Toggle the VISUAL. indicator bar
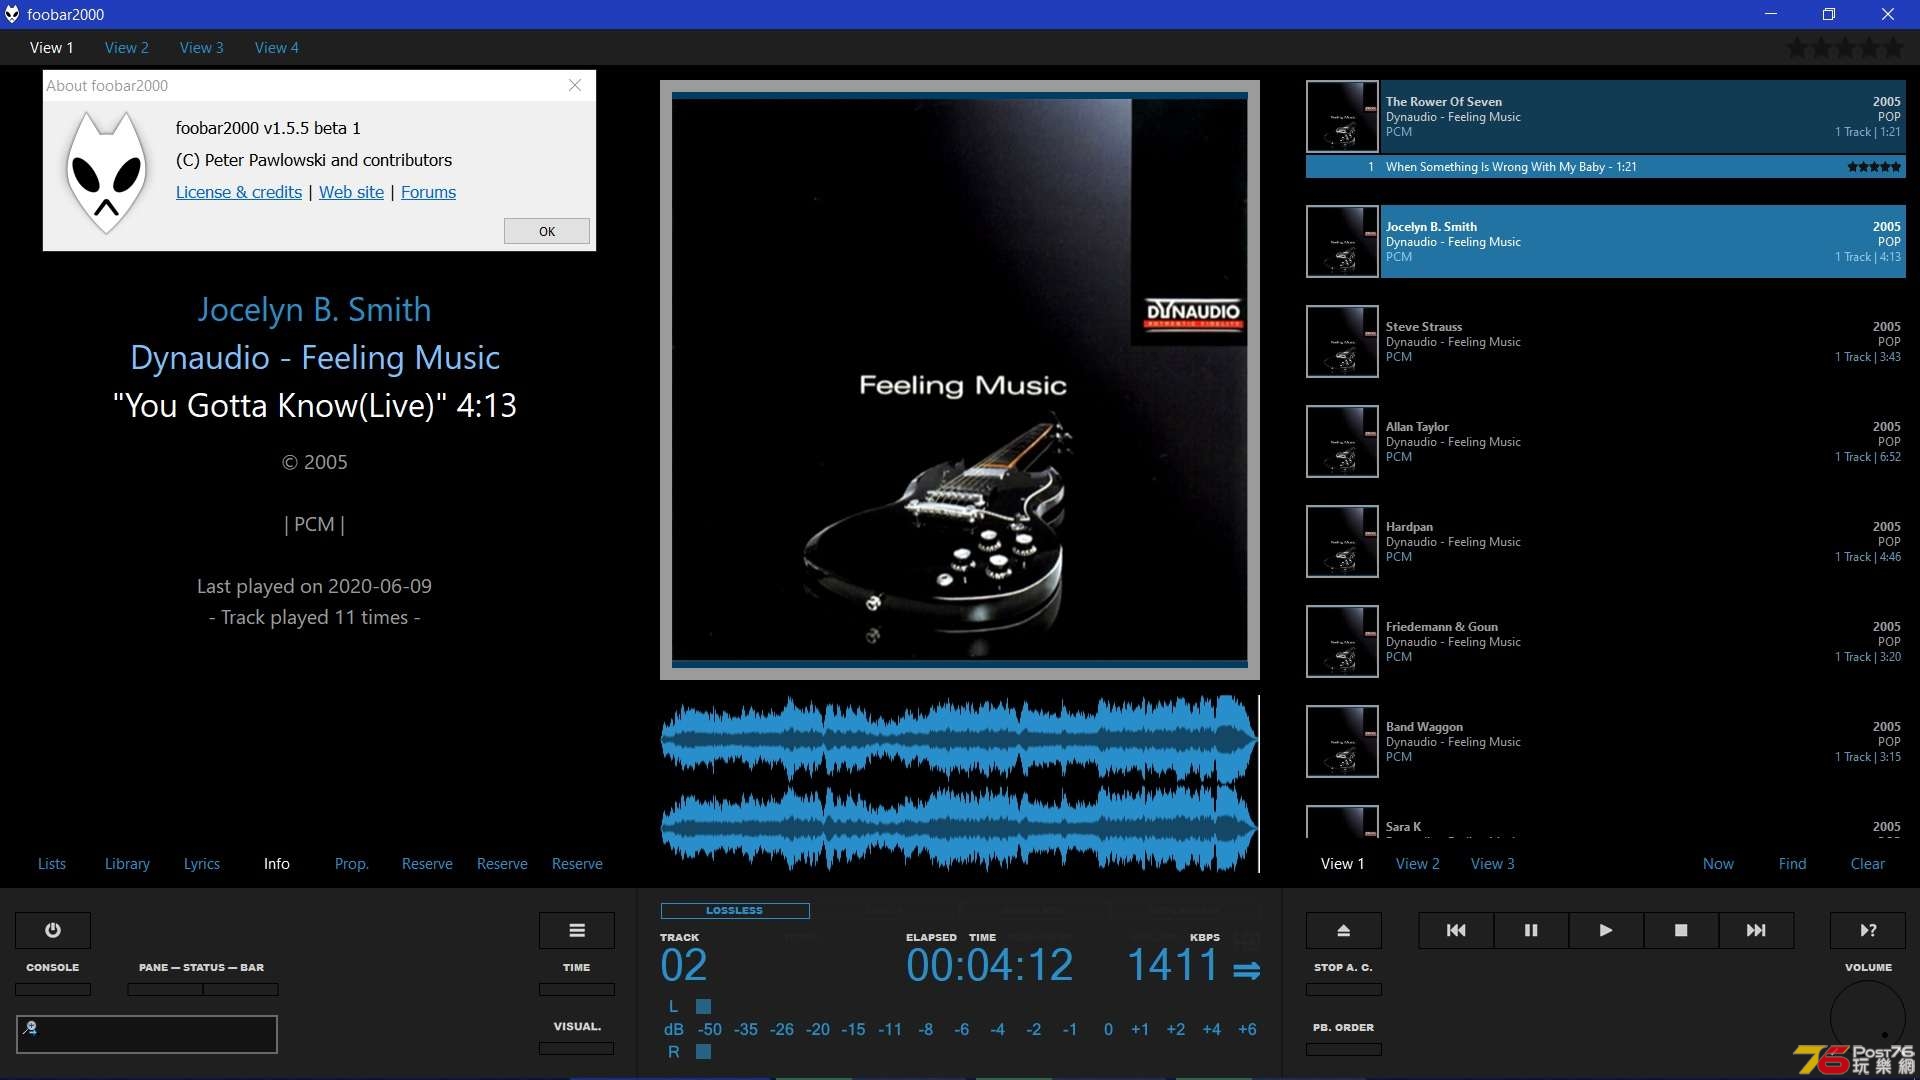The width and height of the screenshot is (1920, 1080). (x=577, y=1048)
